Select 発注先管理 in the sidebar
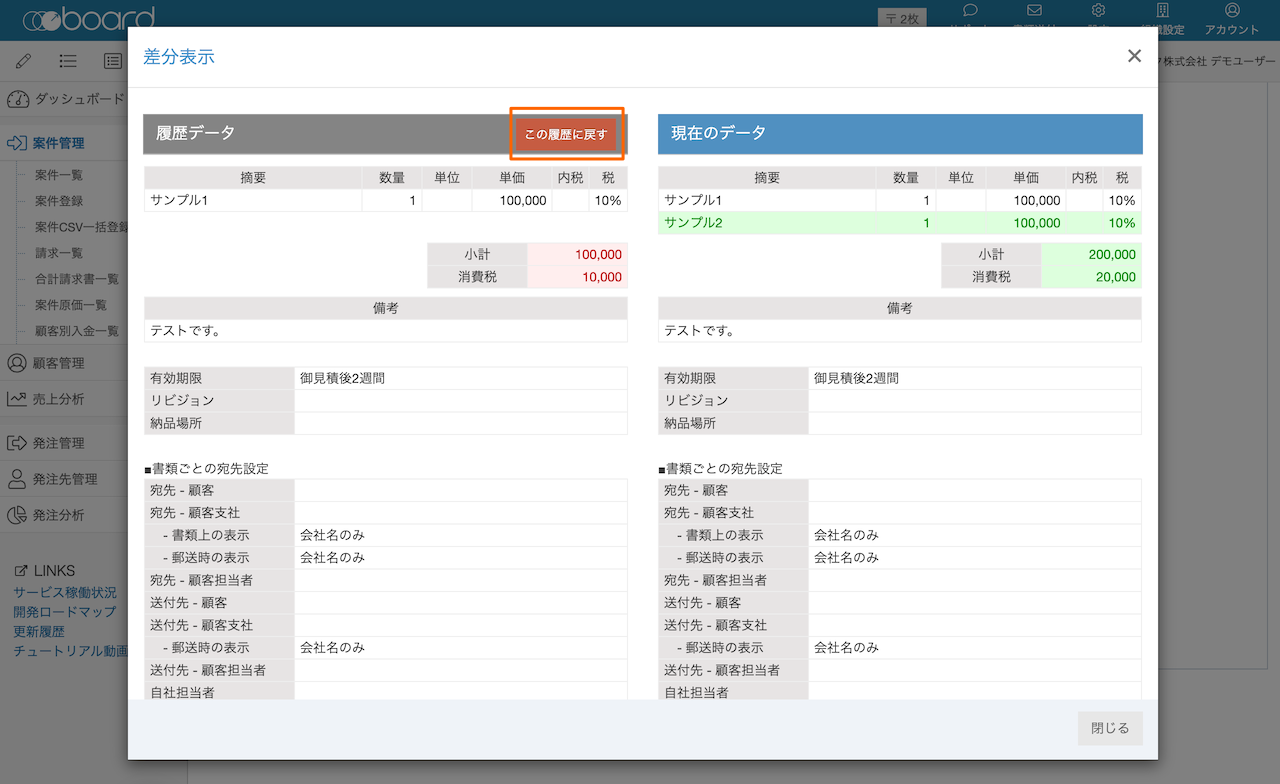Viewport: 1280px width, 784px height. click(x=65, y=479)
